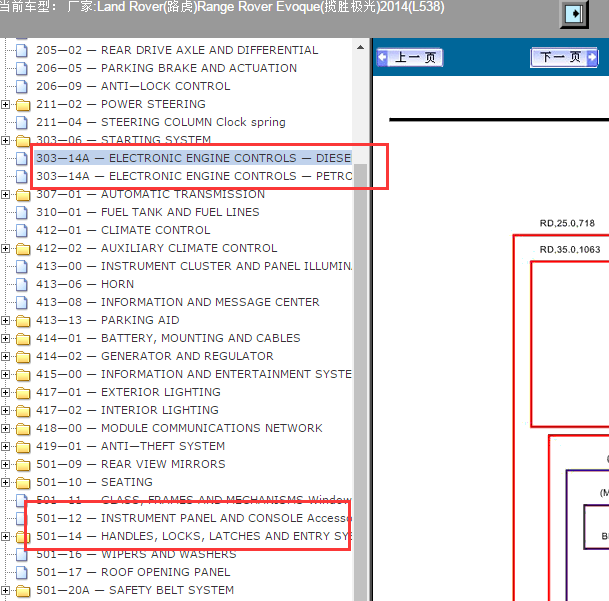Open 211-04 STEERING COLUMN Clock spring
This screenshot has width=609, height=601.
pos(161,122)
